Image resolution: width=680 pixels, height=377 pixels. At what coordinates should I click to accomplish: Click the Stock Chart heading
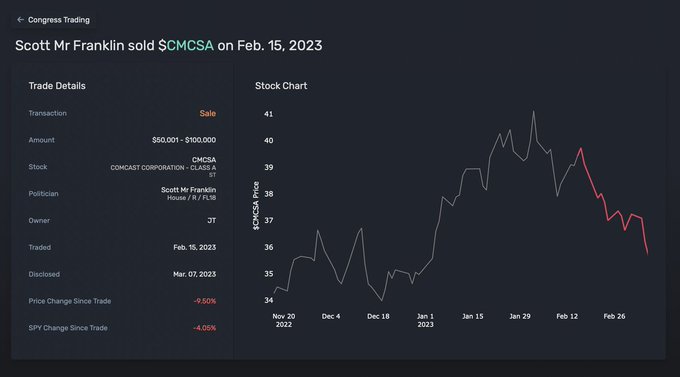pos(281,86)
